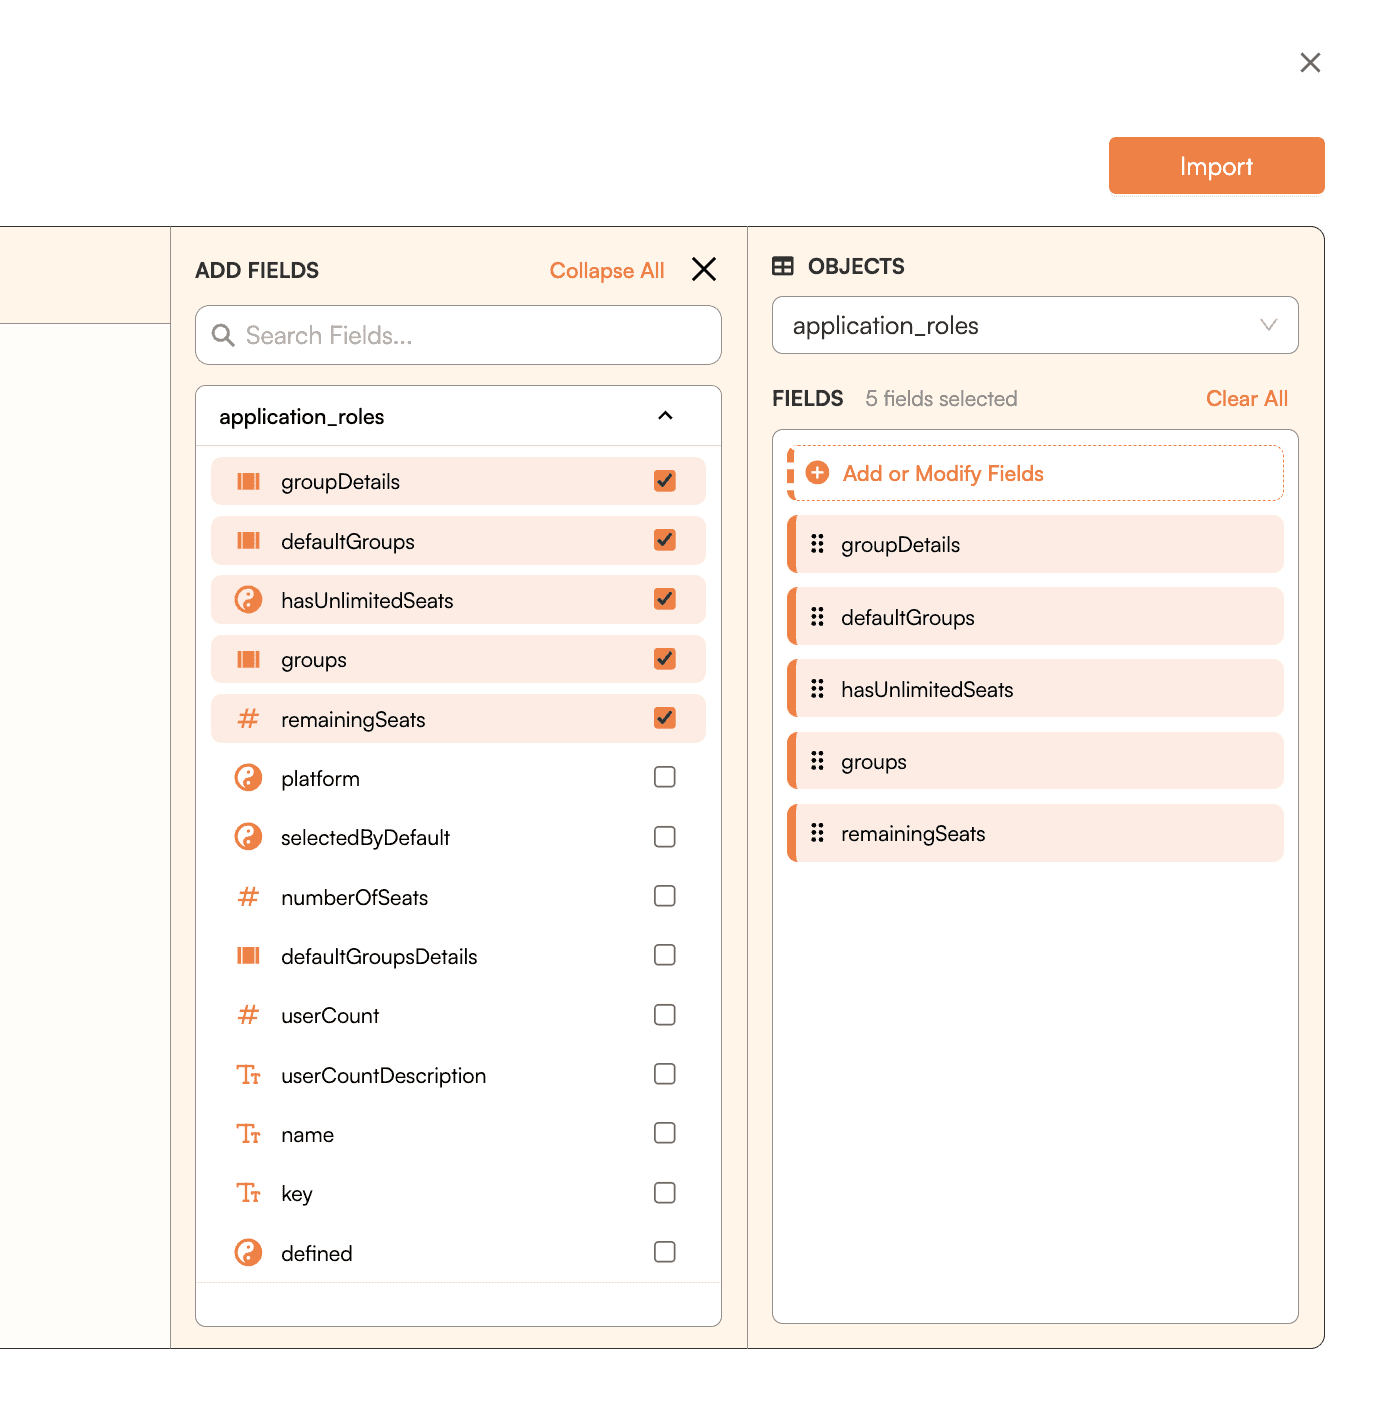Check the numberOfSeats checkbox
Viewport: 1373px width, 1406px height.
click(665, 896)
